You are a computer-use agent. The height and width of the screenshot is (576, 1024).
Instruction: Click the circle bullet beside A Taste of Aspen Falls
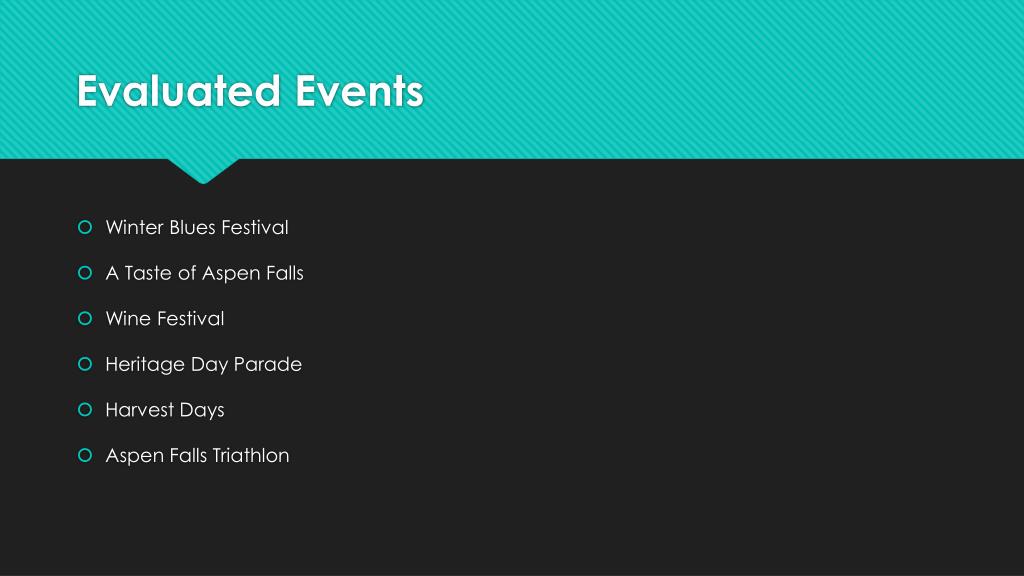pos(85,273)
